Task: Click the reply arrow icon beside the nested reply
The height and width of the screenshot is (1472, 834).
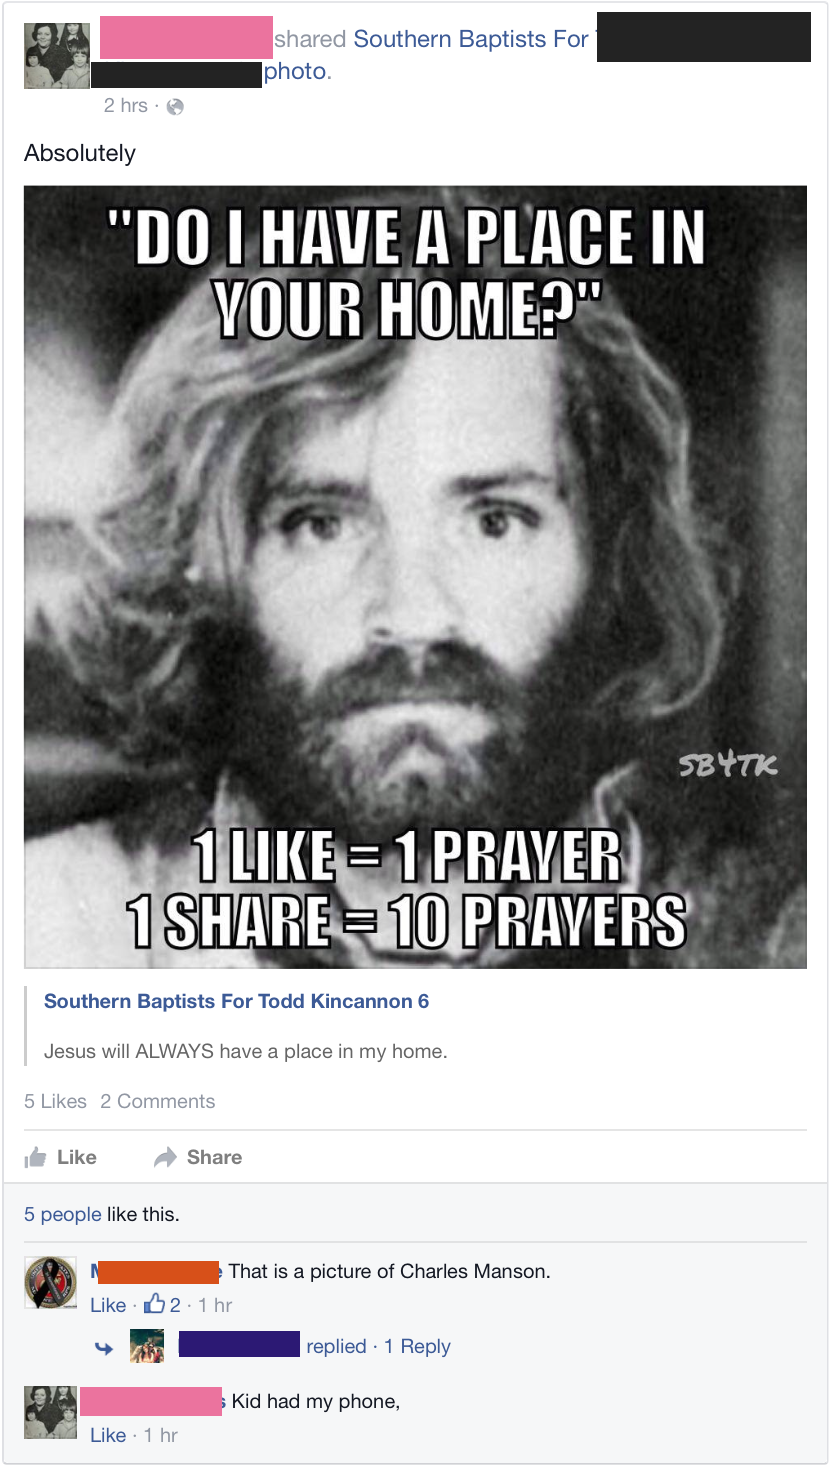Action: click(102, 1347)
